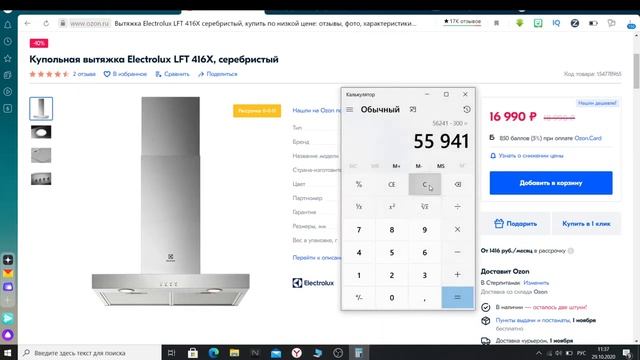Click the Изменить delivery city link
Viewport: 640px width, 360px height.
[536, 282]
